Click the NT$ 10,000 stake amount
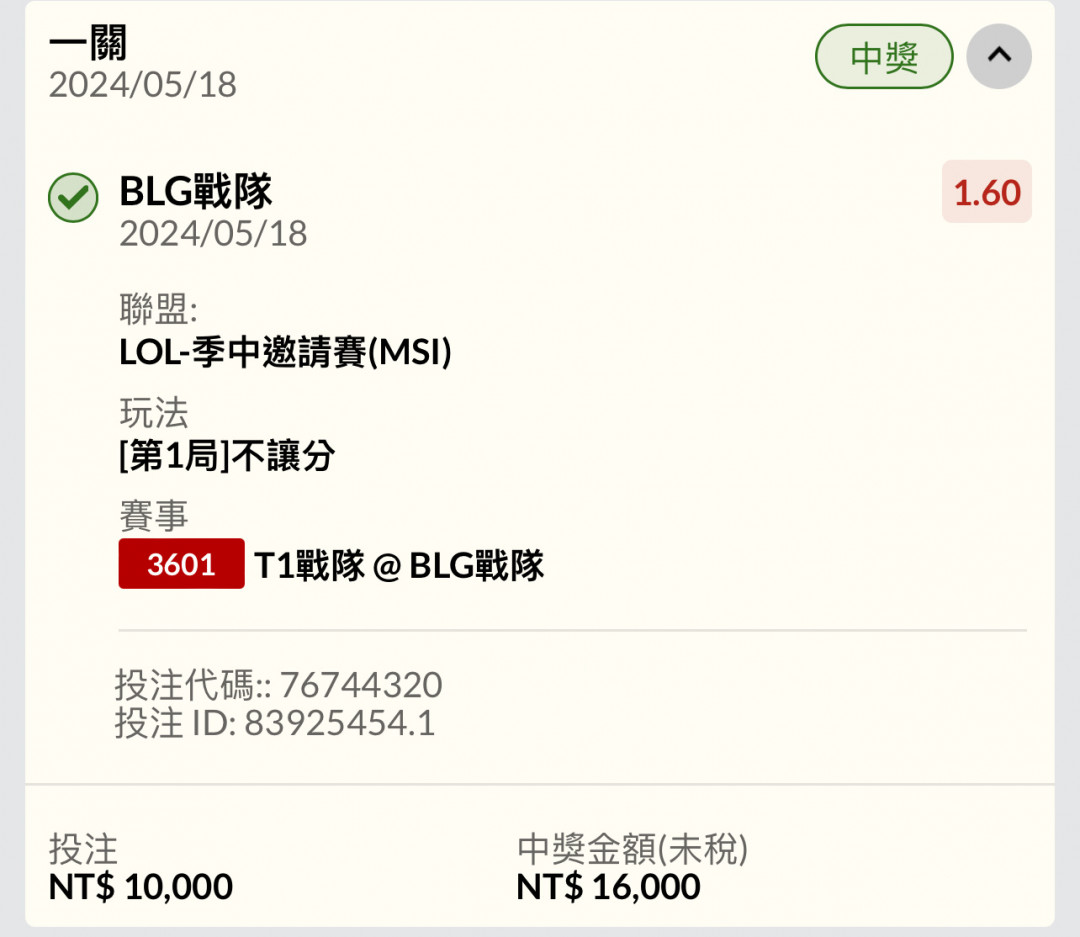 point(141,886)
